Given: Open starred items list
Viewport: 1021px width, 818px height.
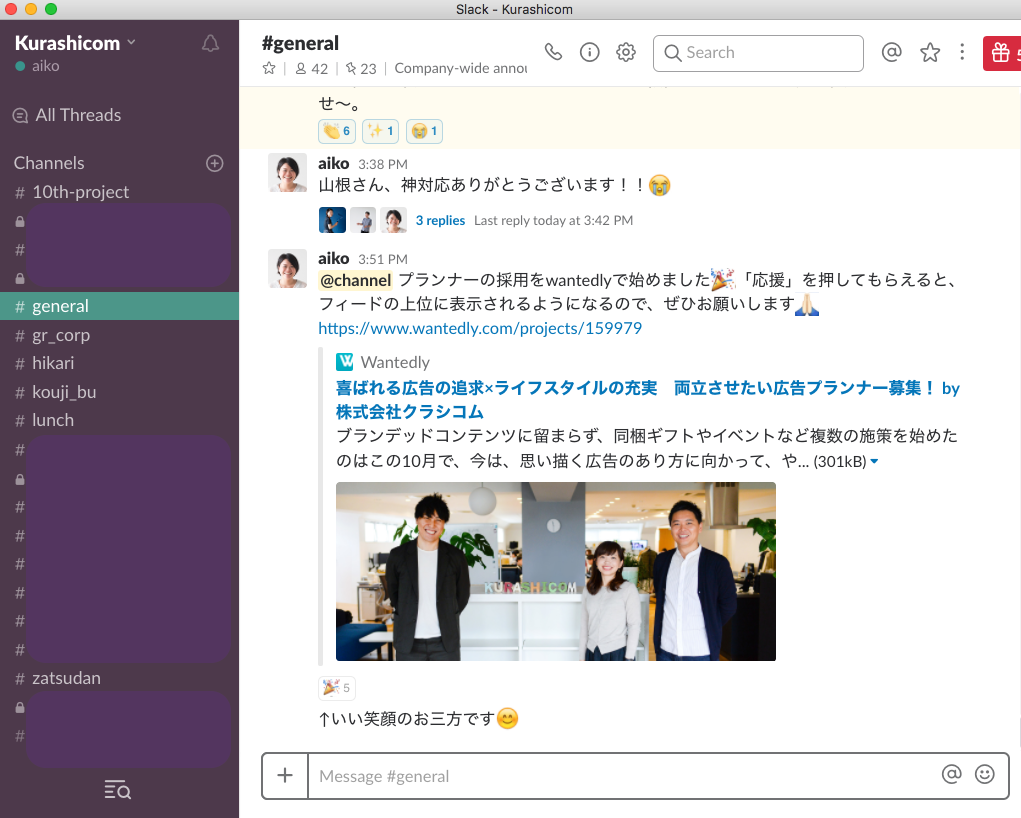Looking at the screenshot, I should 930,52.
